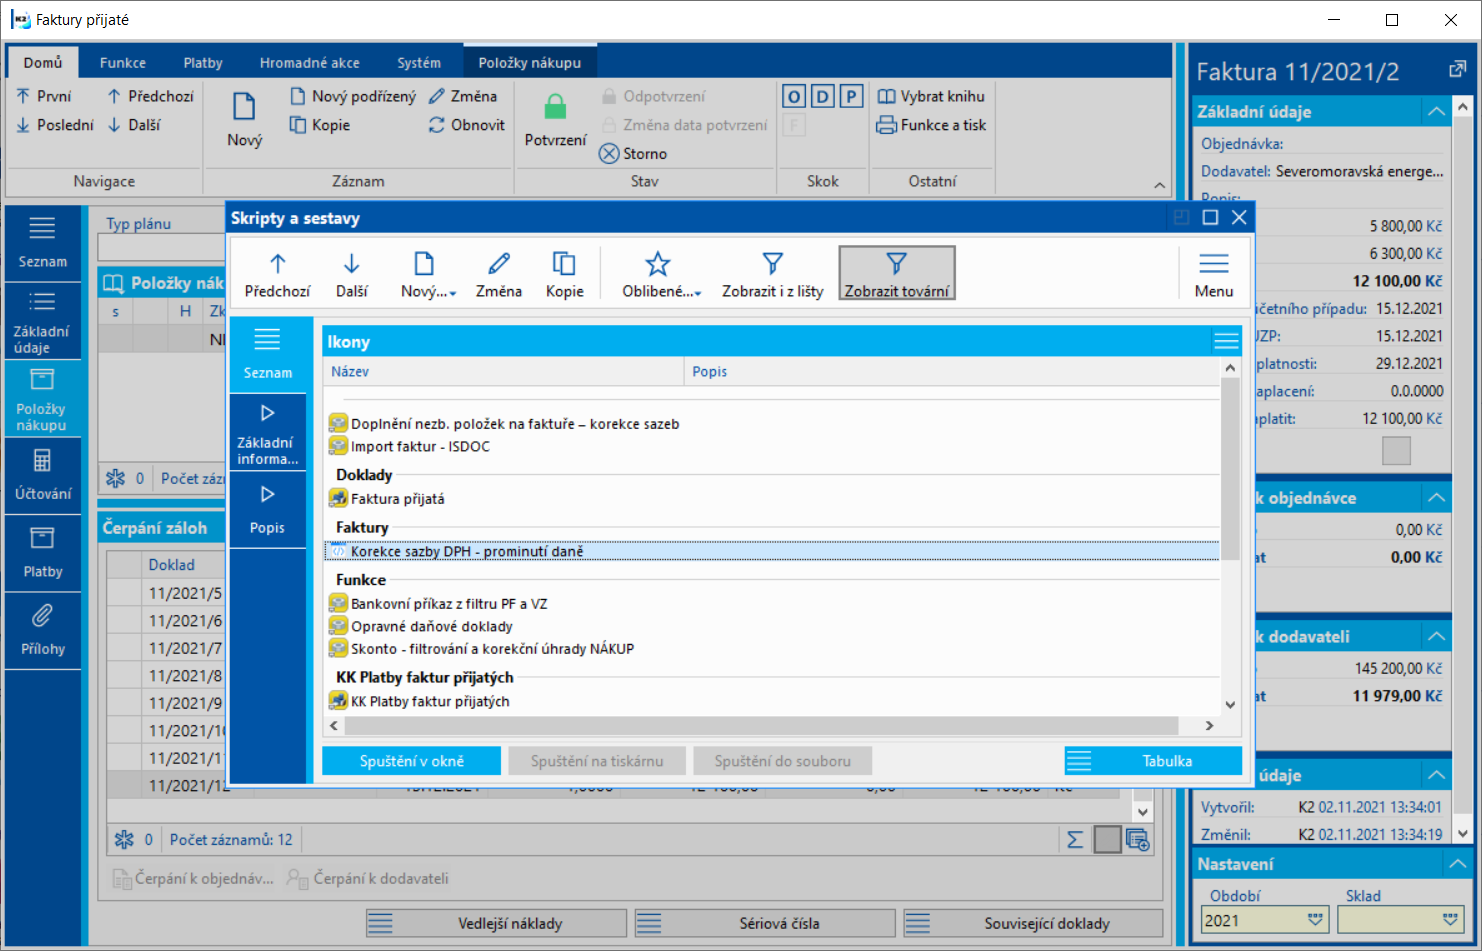Screen dimensions: 1482x951
Task: Open the Funkce ribbon tab
Action: click(123, 62)
